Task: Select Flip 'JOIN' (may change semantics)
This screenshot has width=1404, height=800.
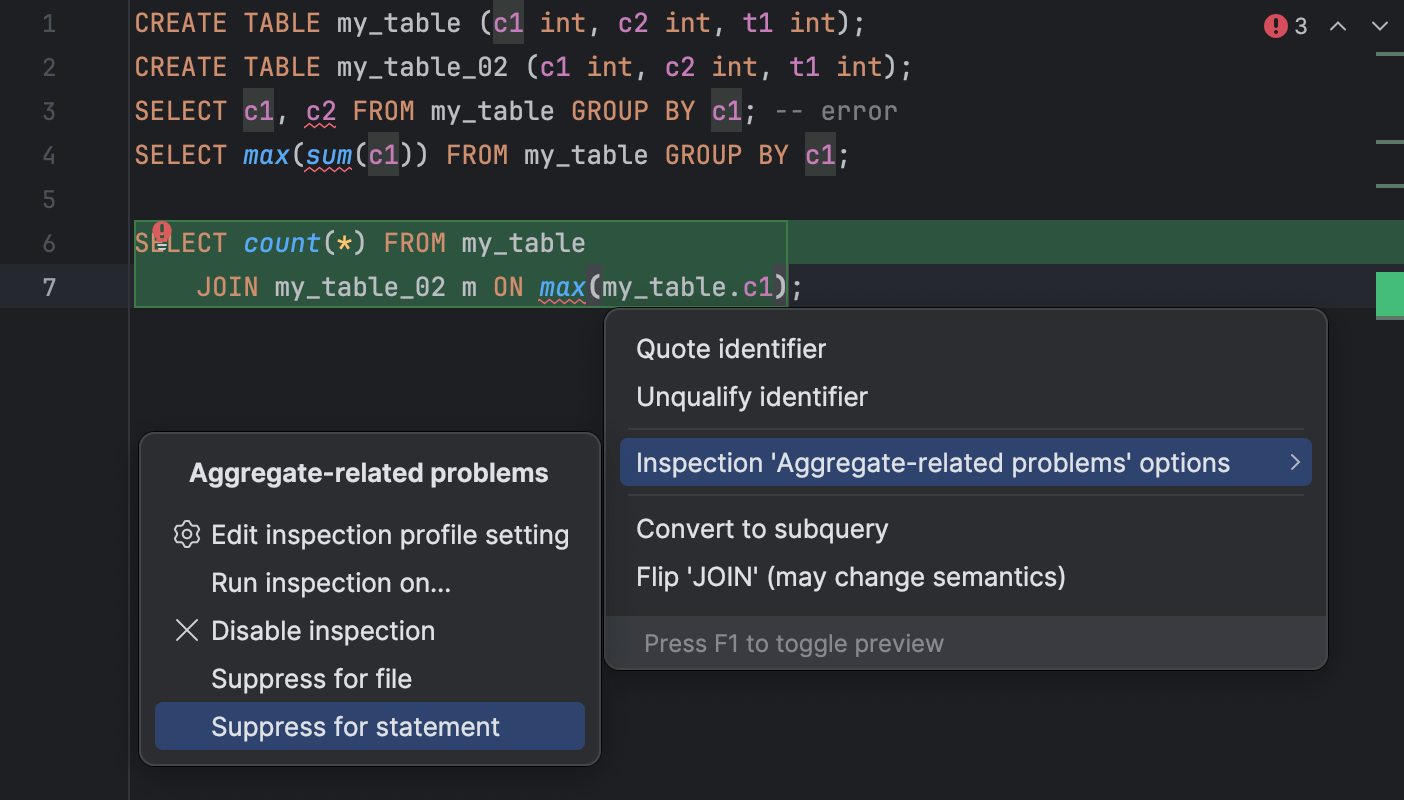Action: 851,576
